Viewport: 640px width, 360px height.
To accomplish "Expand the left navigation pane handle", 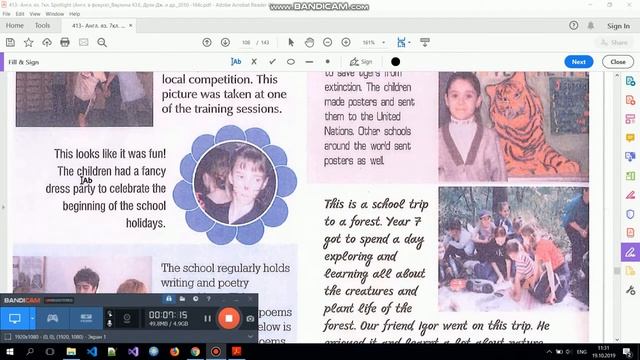I will (x=3, y=207).
